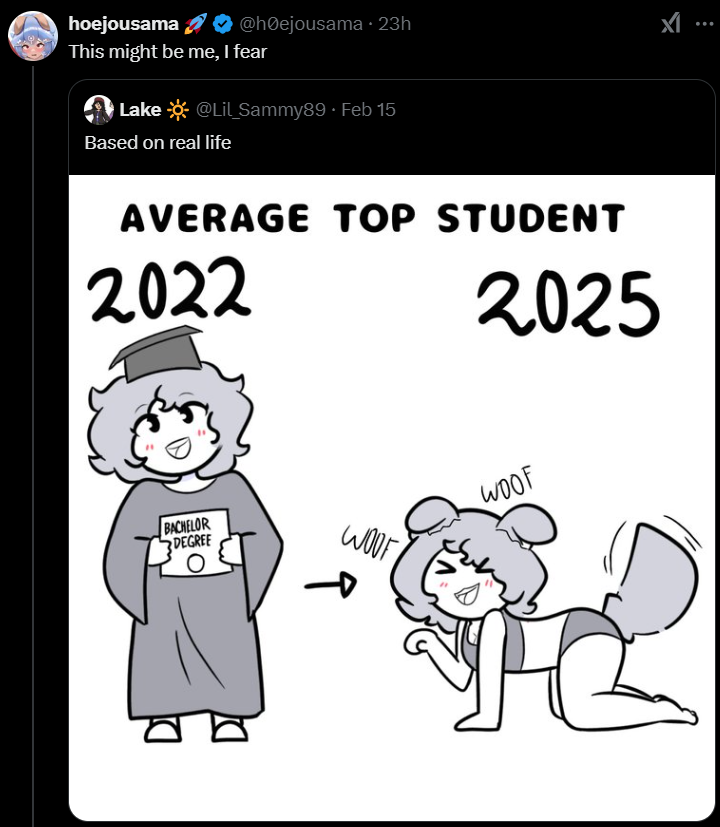Click the "AVERAGE TOP STUDENT" comic title
The height and width of the screenshot is (827, 720).
pos(372,218)
